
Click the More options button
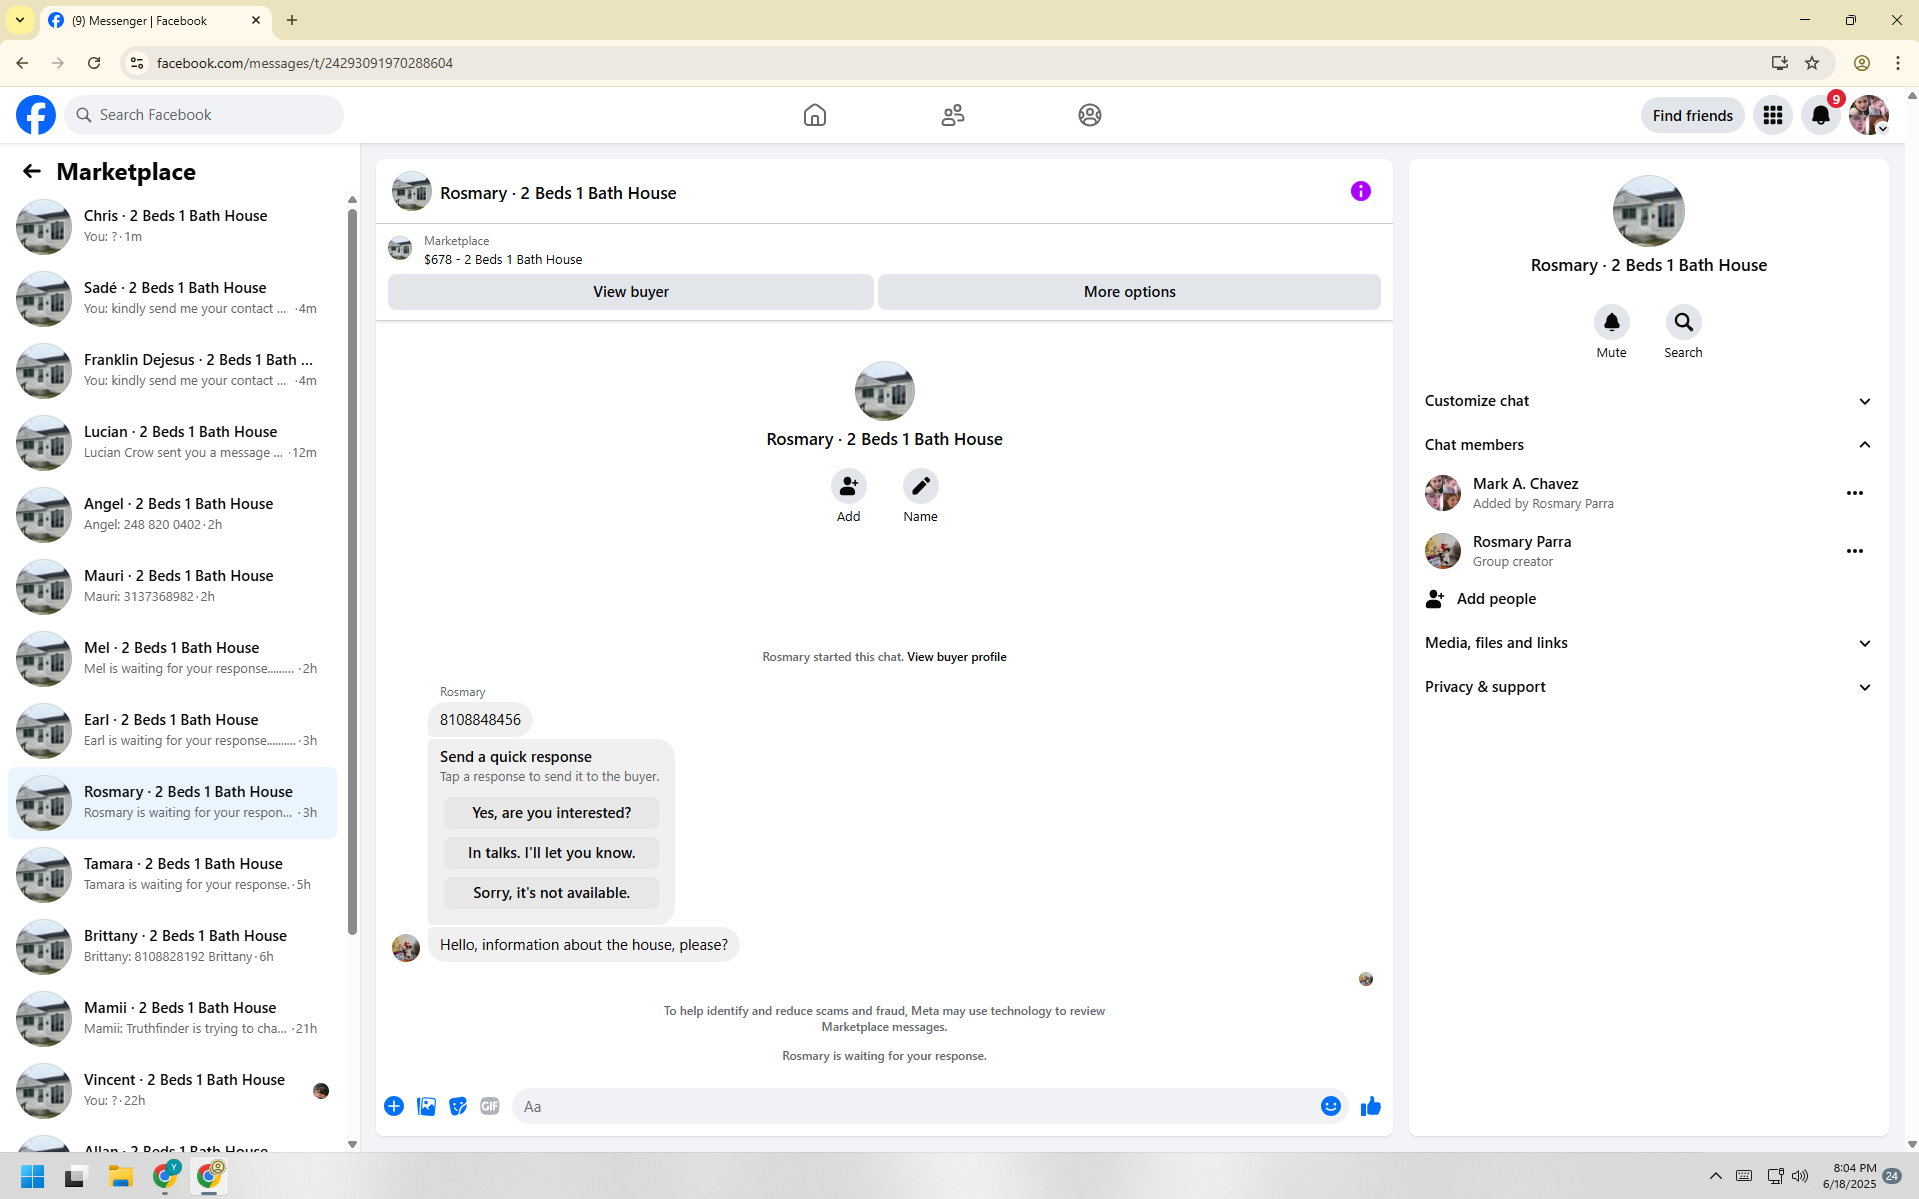pos(1129,292)
